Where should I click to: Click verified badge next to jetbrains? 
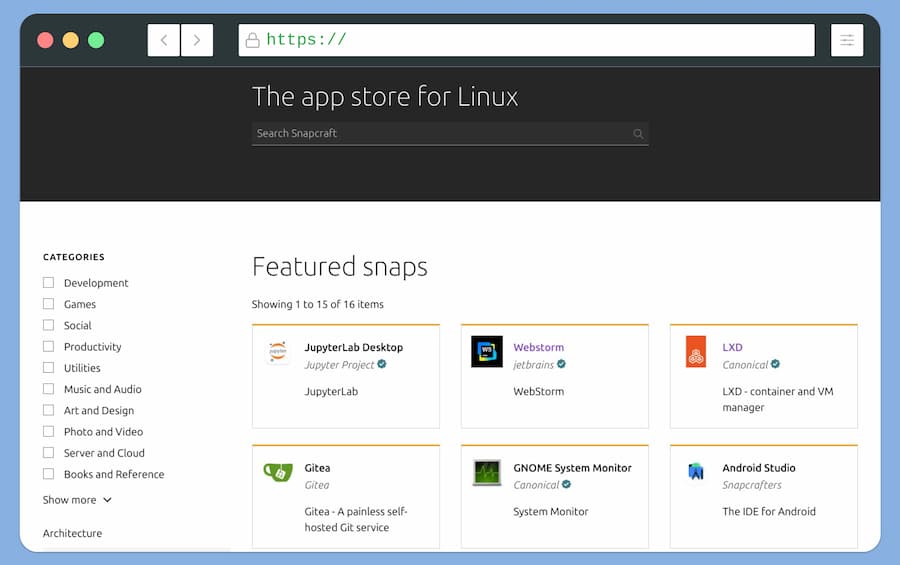point(561,364)
